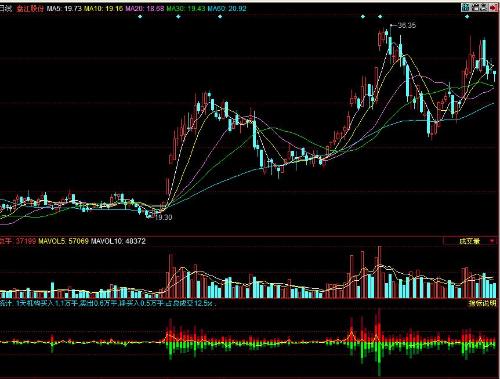Click diamond marker left of the 38.35 peak
This screenshot has height=379, width=500.
coord(363,16)
